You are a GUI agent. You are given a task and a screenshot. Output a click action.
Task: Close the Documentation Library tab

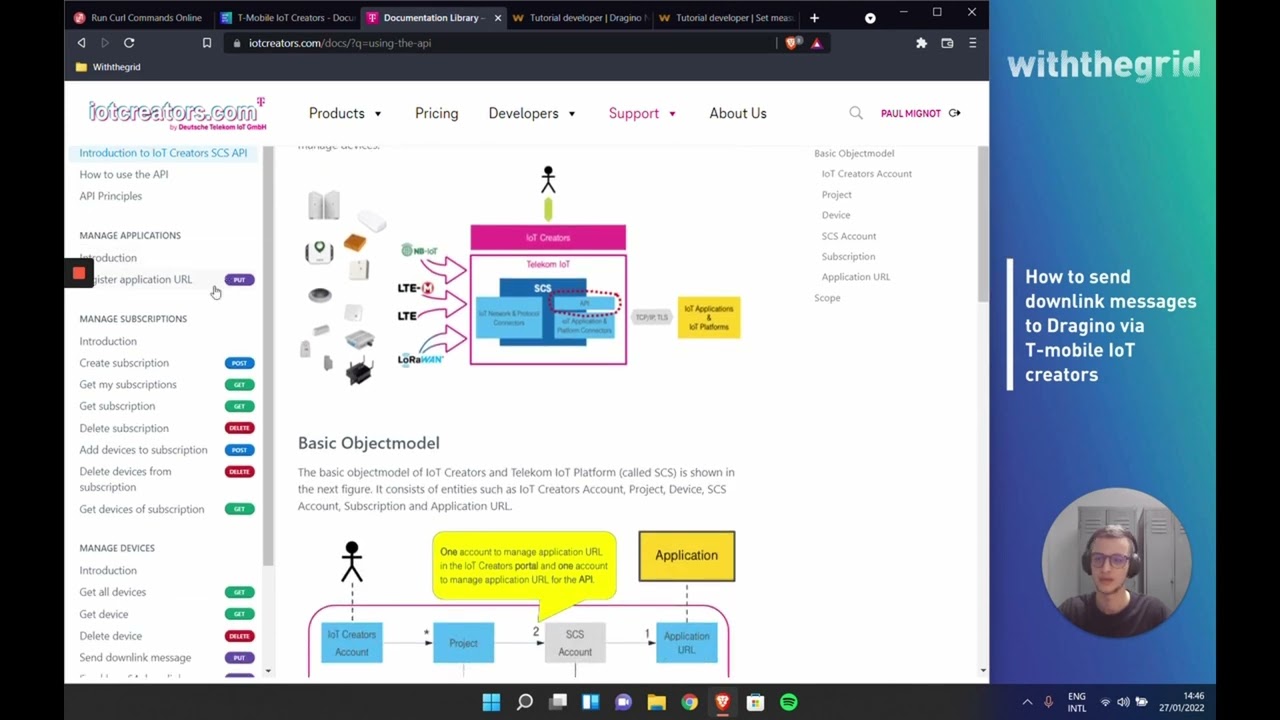[x=497, y=18]
